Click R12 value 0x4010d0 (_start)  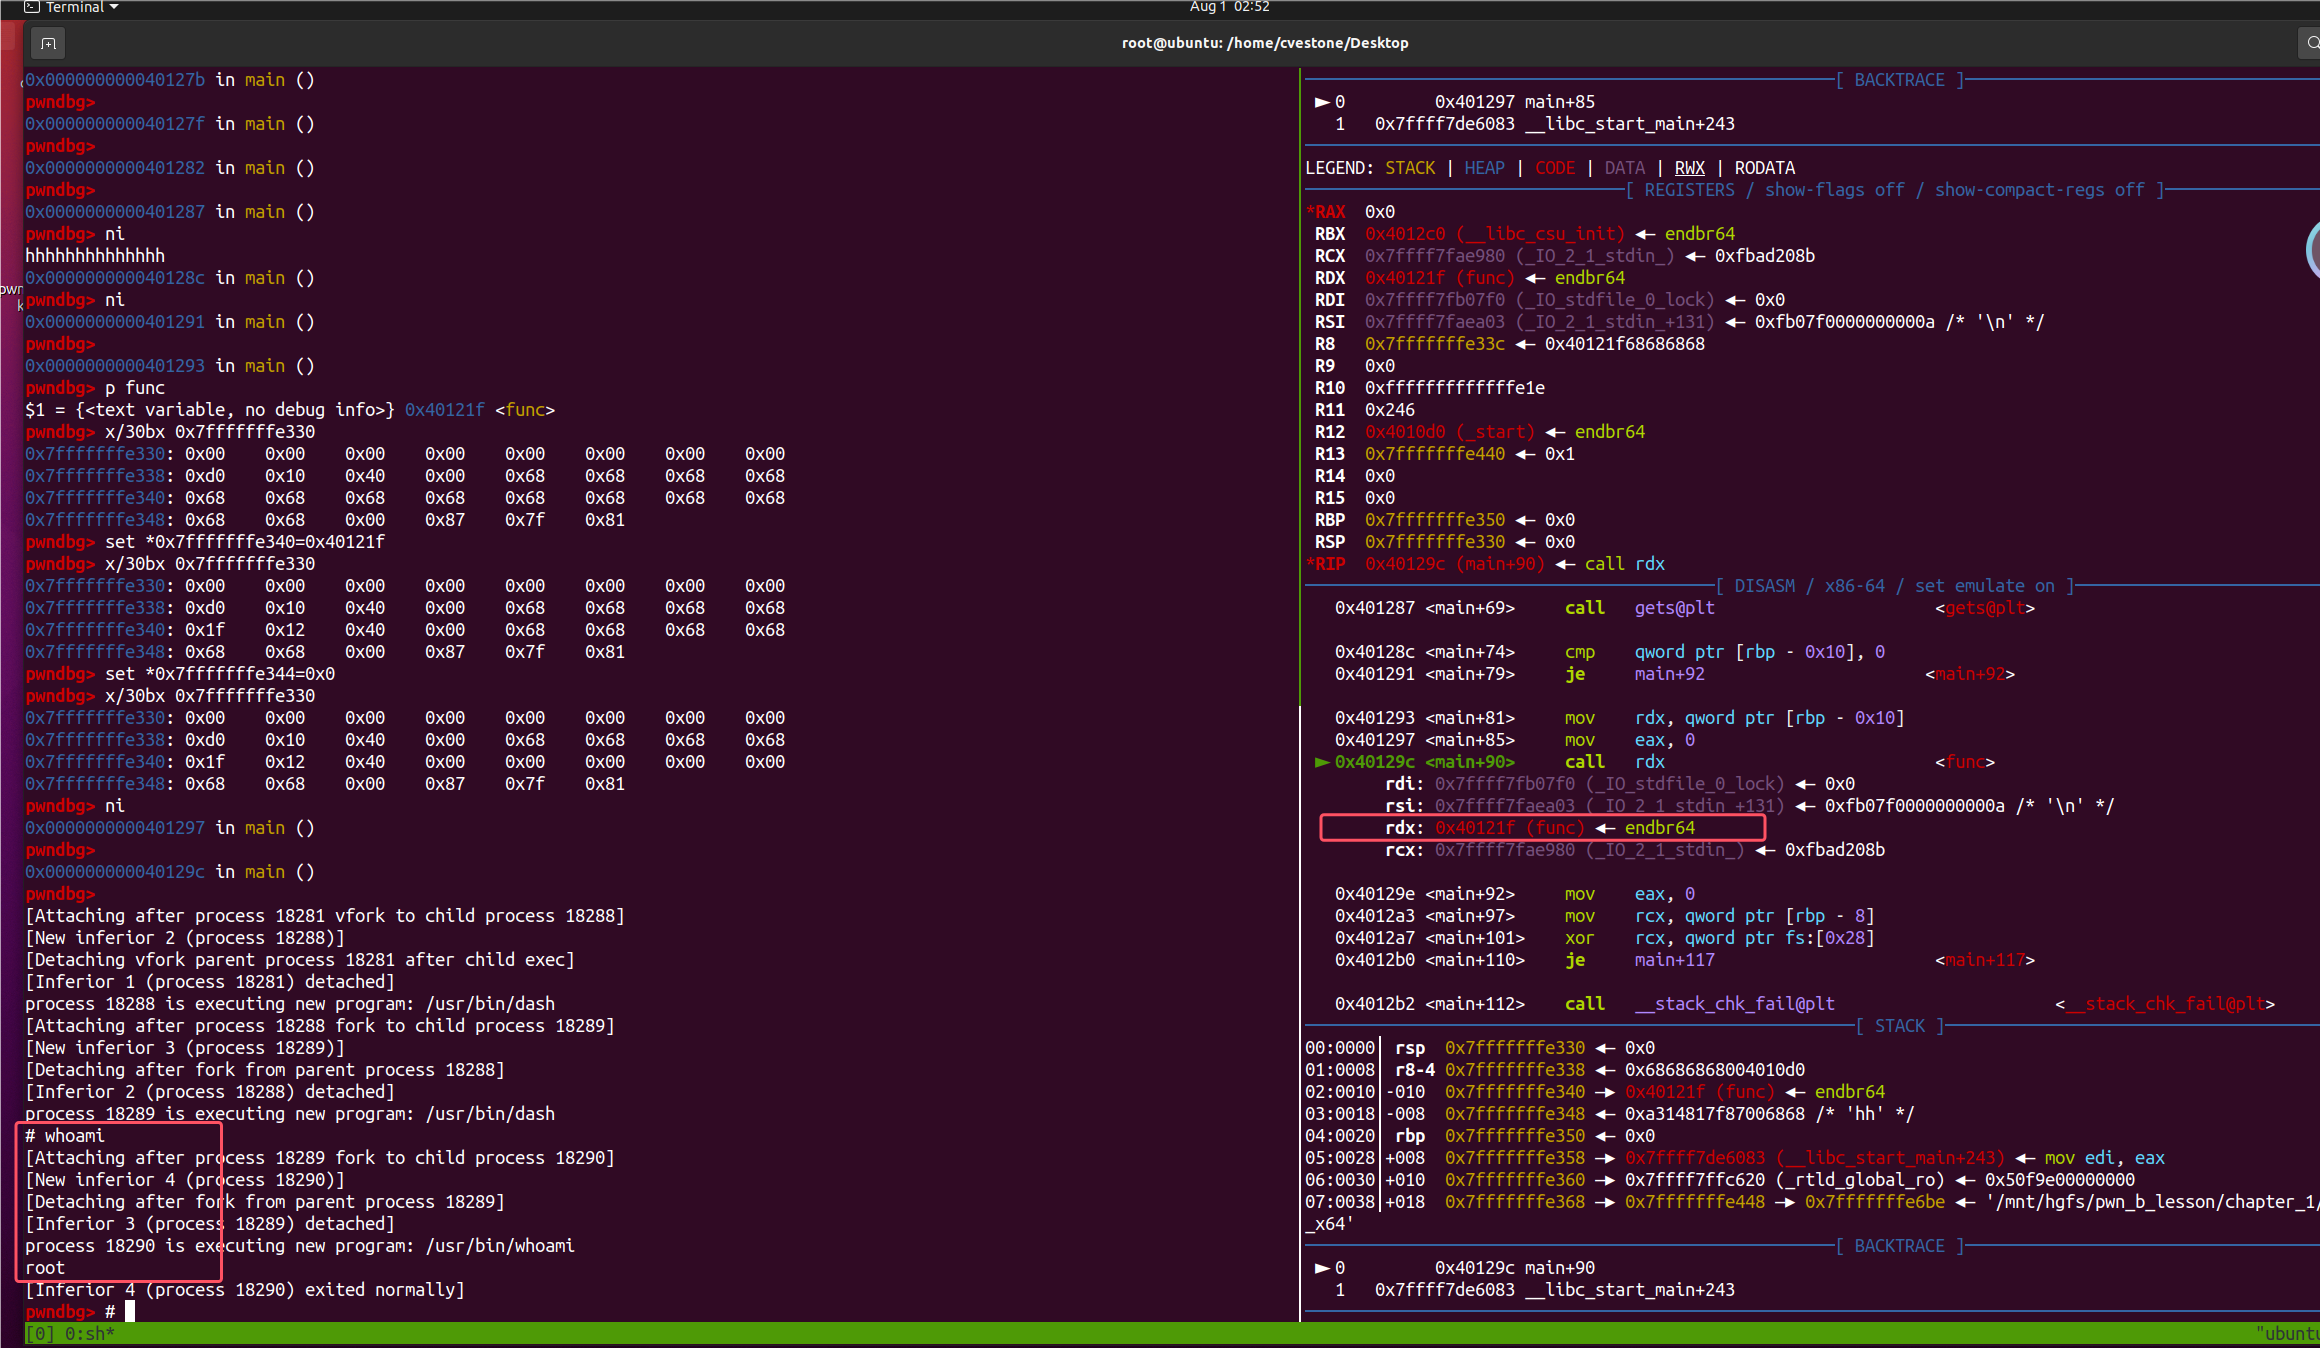pyautogui.click(x=1450, y=432)
